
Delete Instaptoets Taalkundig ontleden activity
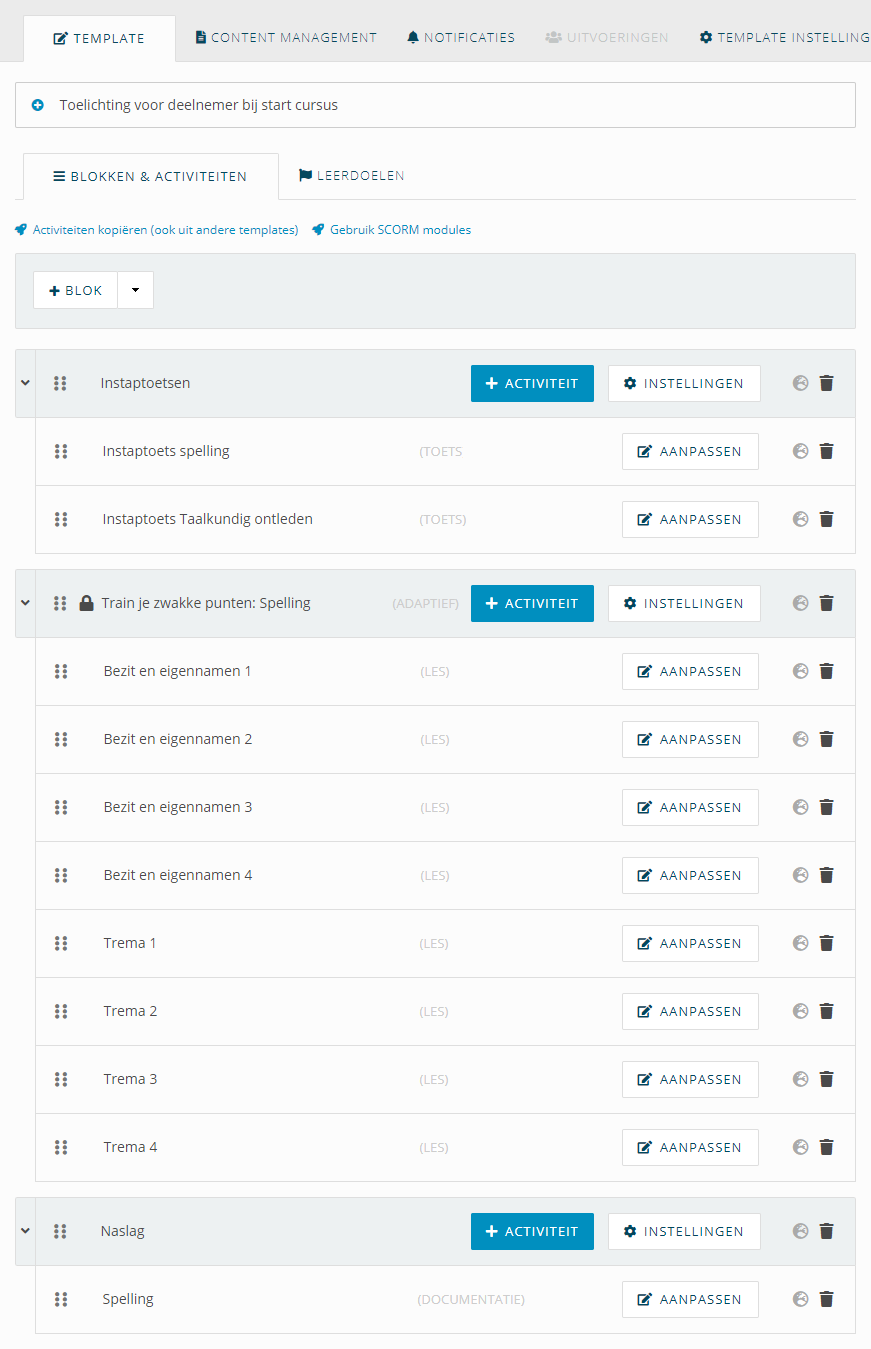pos(826,519)
